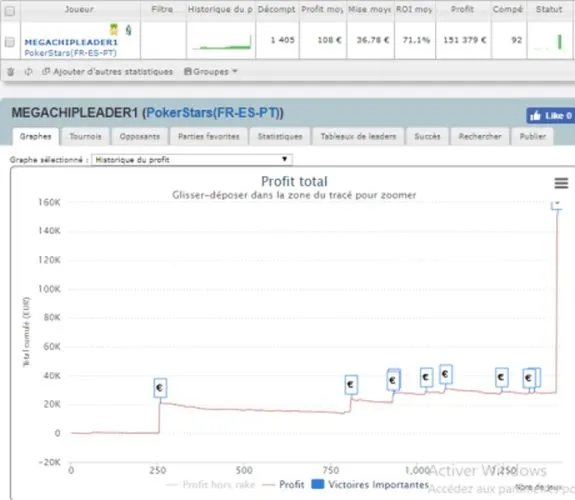Screen dimensions: 575x500
Task: Click the euro win marker near game 250
Action: coord(160,388)
